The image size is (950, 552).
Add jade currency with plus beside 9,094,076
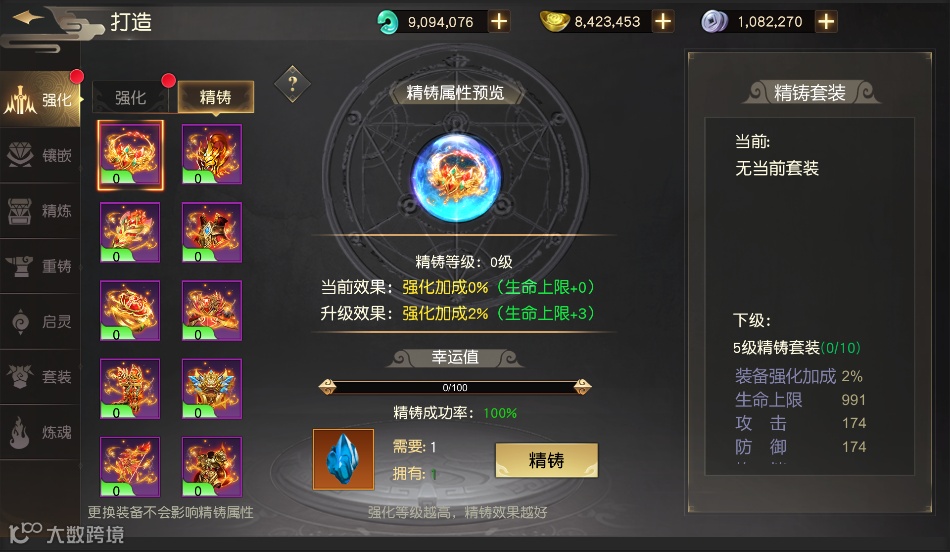pos(499,22)
